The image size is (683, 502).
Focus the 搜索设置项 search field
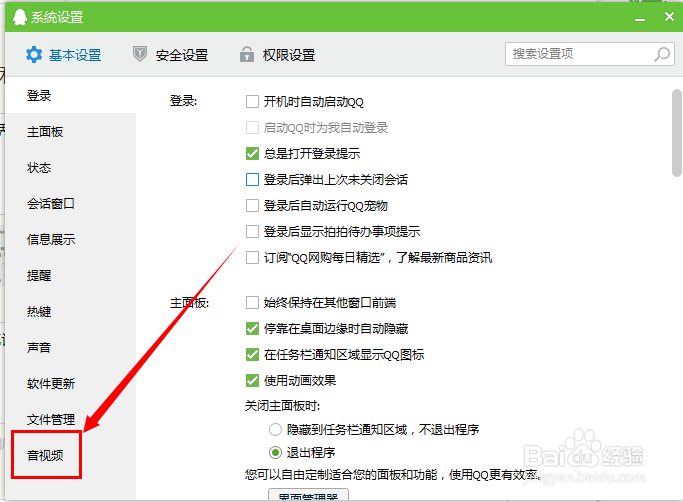(x=590, y=54)
